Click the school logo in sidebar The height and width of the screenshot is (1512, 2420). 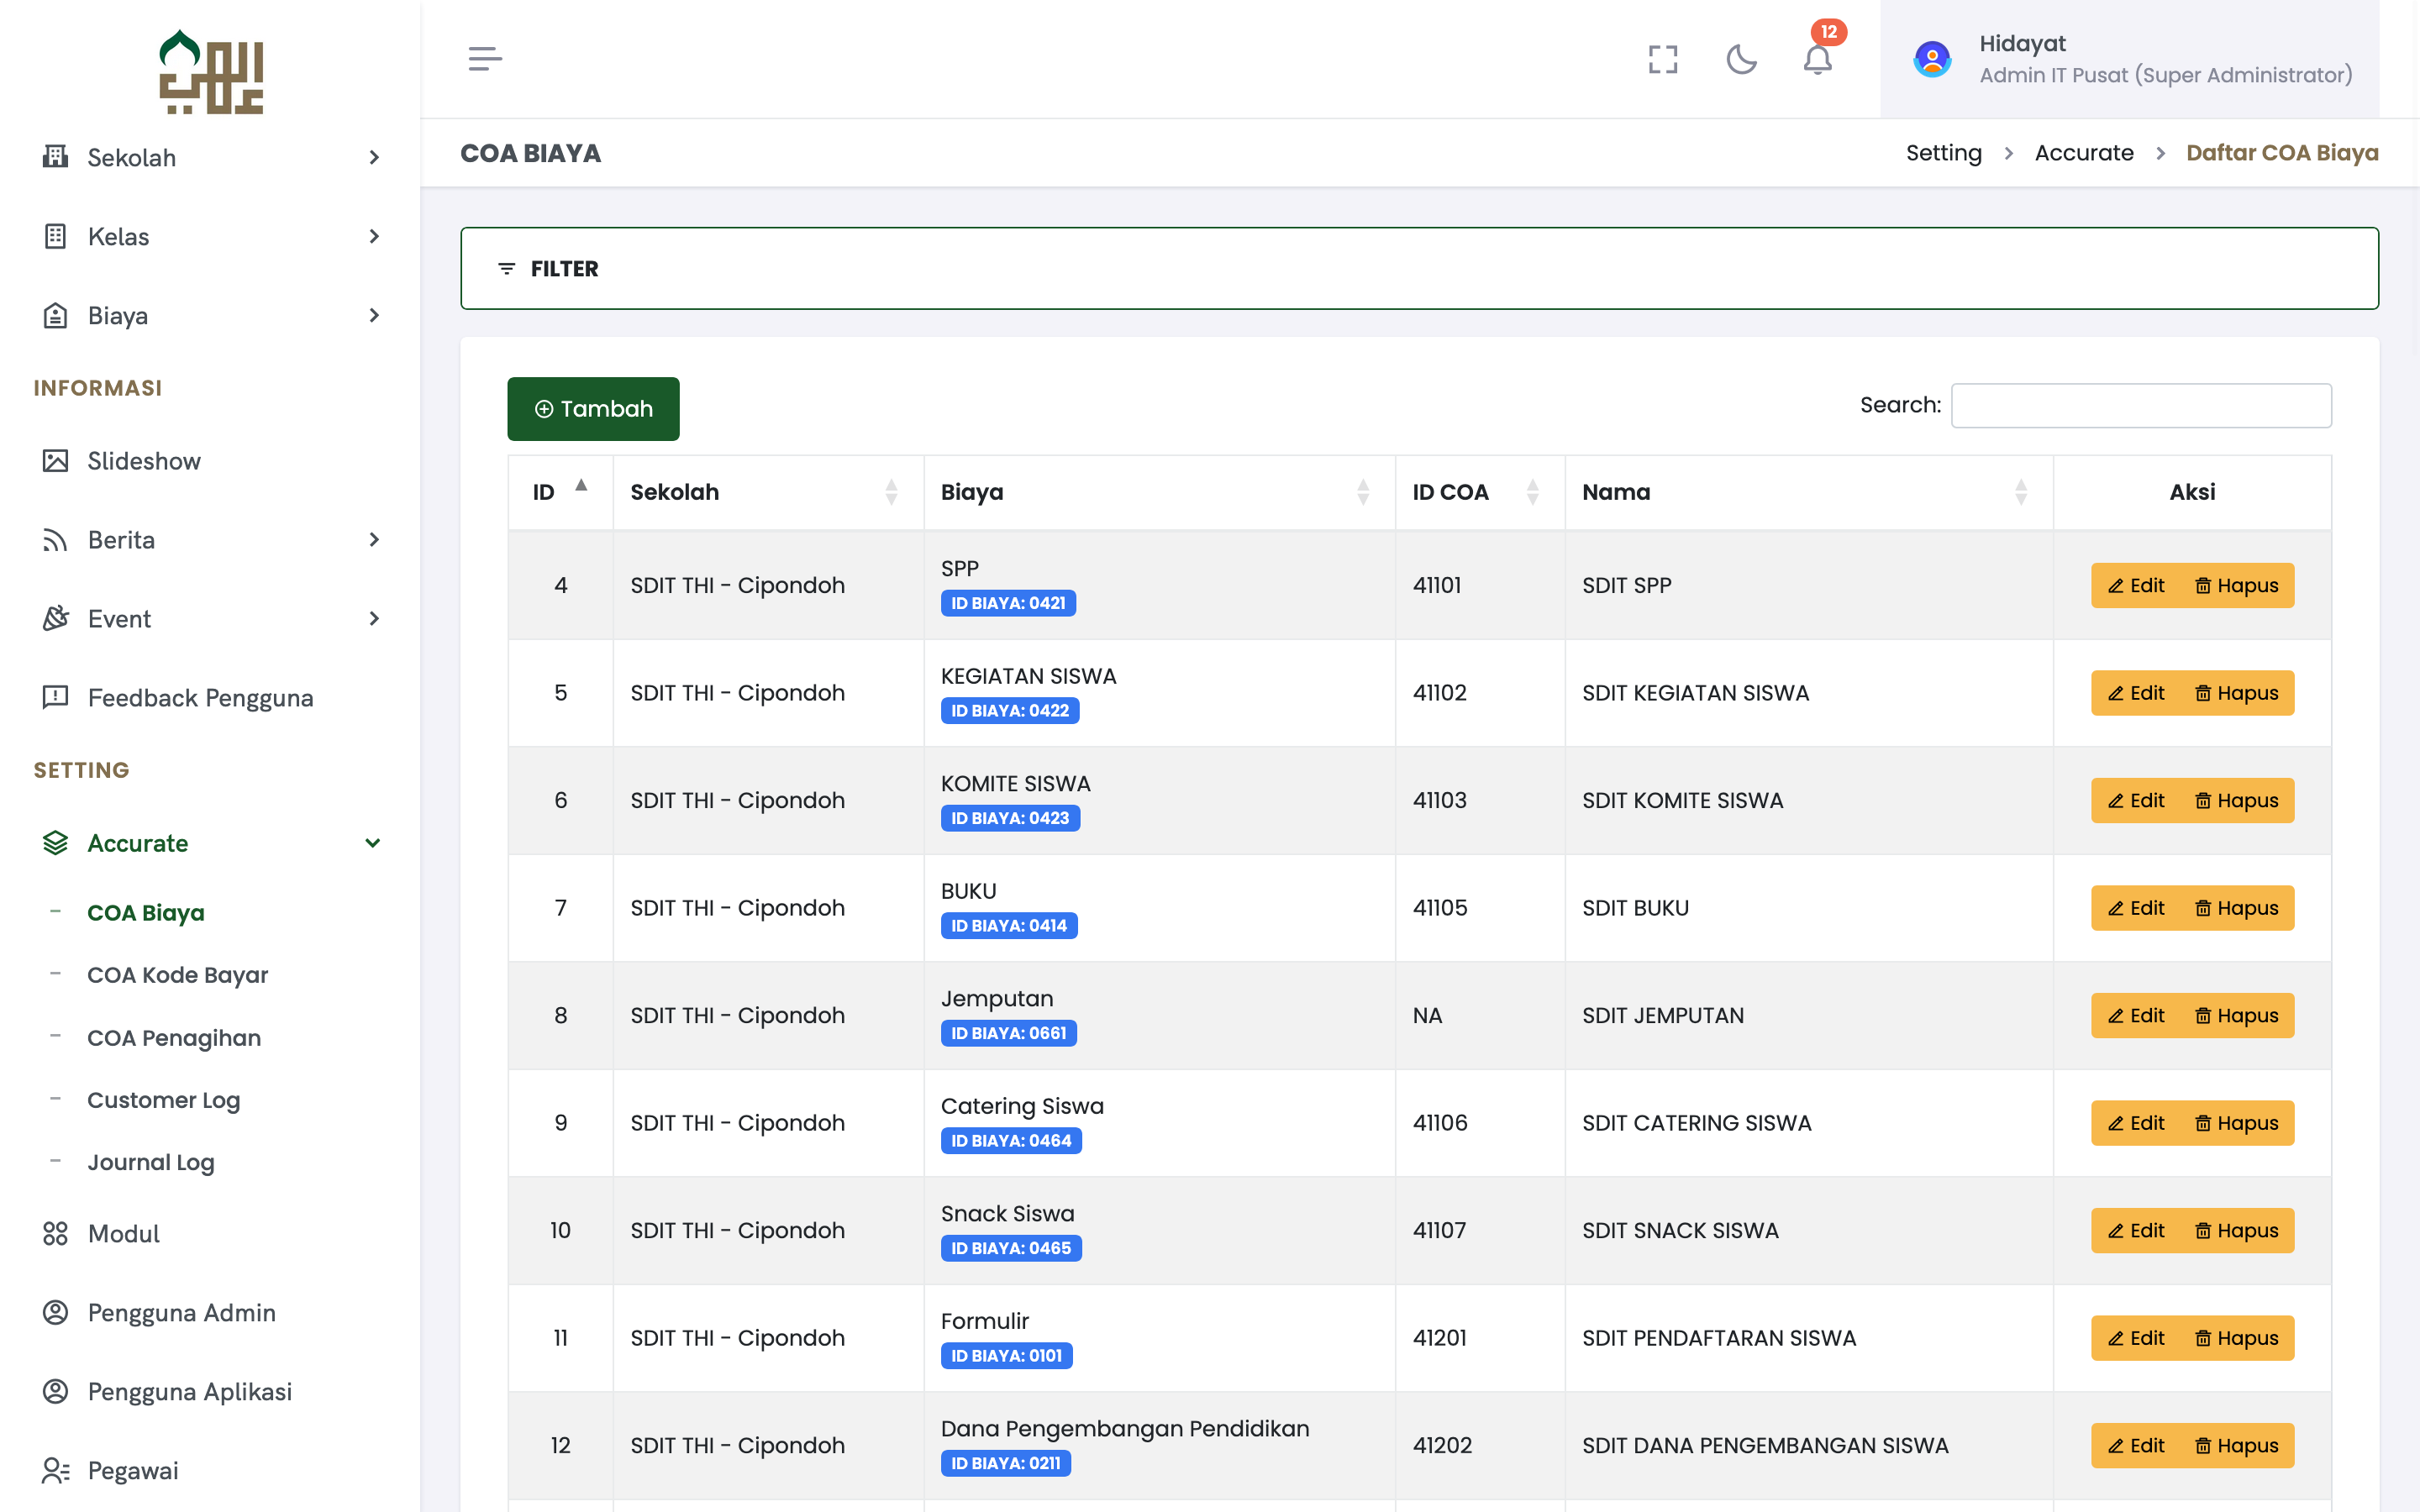coord(211,71)
